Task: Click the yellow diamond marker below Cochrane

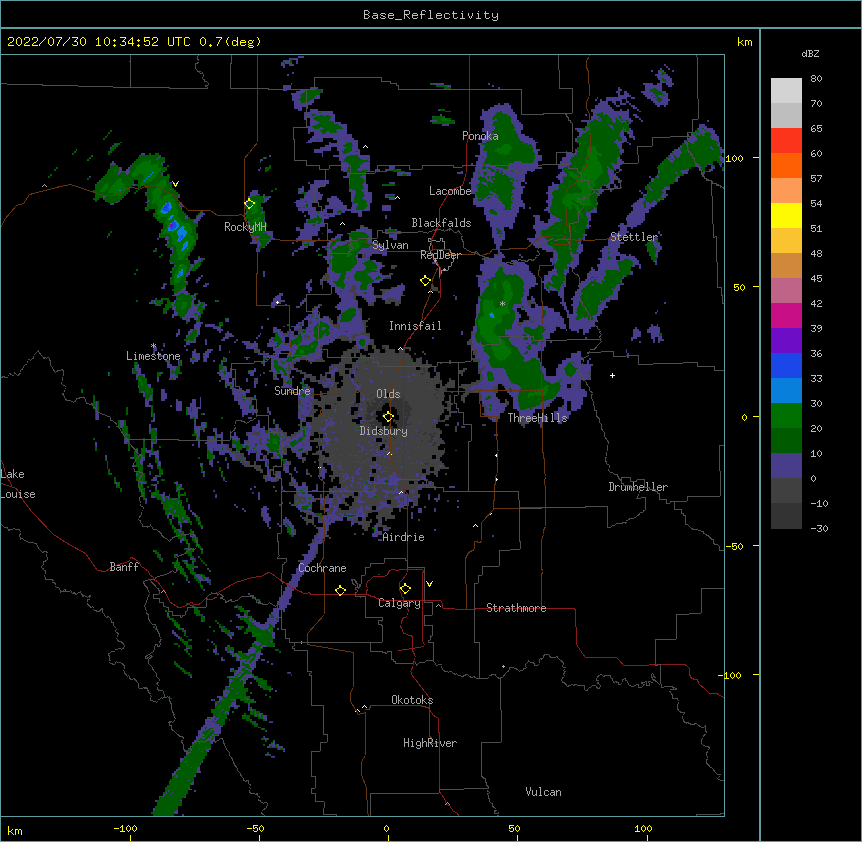Action: (x=340, y=590)
